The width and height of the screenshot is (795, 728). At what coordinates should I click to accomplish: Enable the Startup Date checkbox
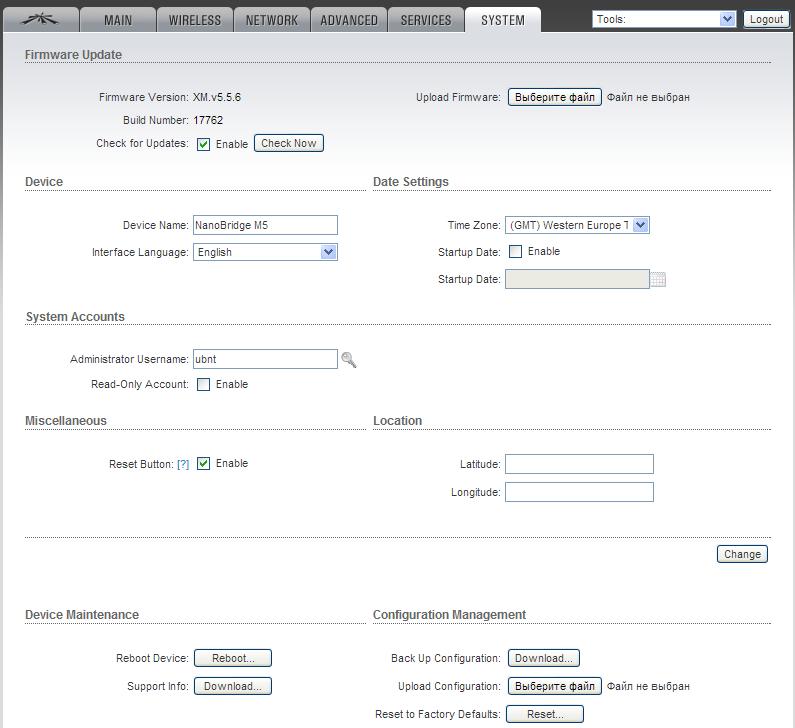(x=516, y=252)
